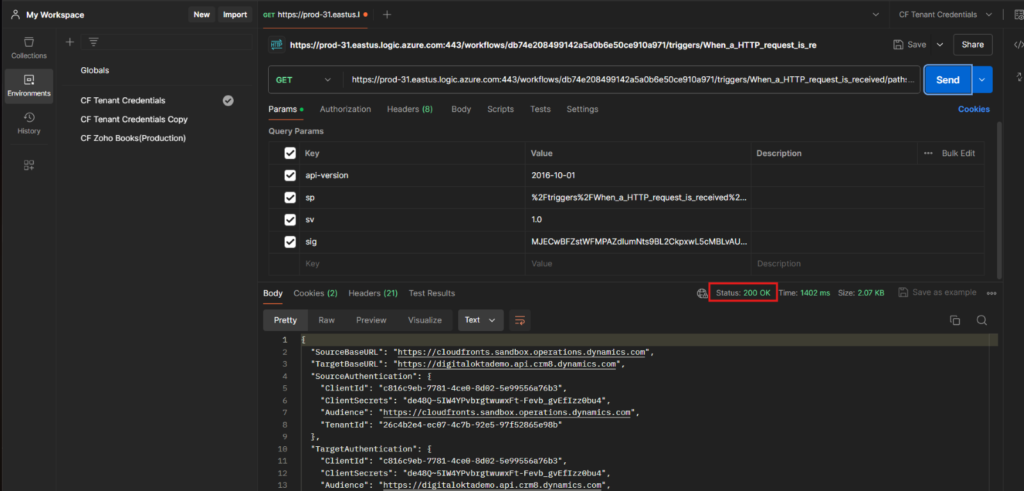Switch to response Cookies (2) tab

pyautogui.click(x=315, y=293)
